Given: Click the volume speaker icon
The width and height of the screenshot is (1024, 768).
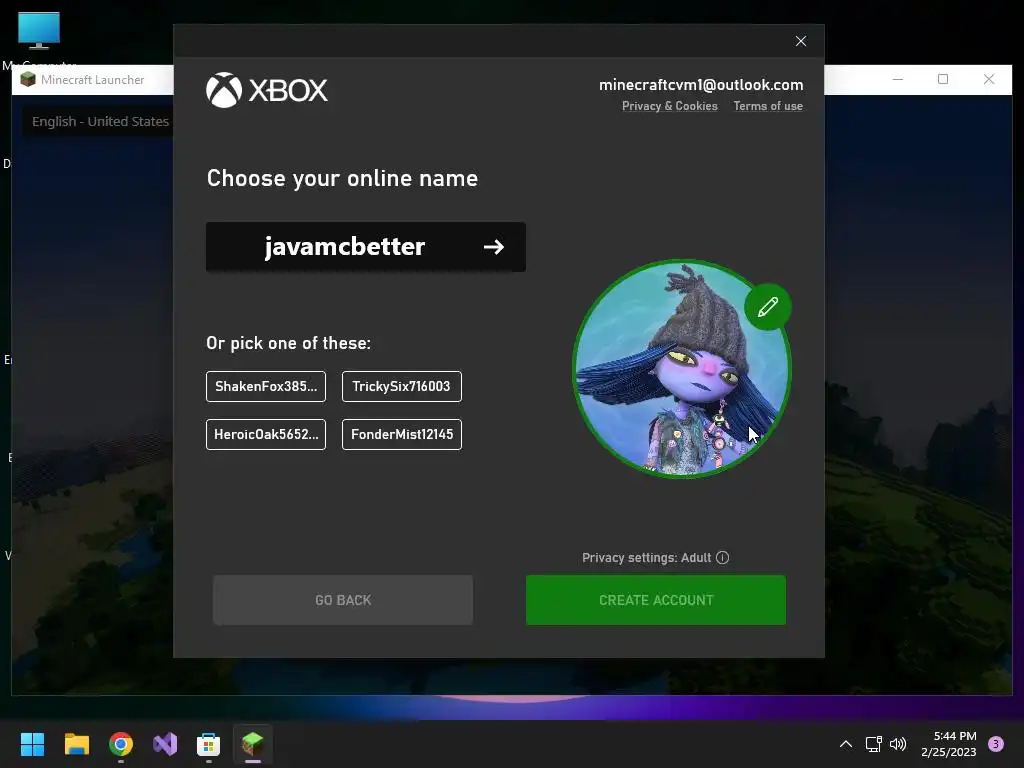Looking at the screenshot, I should 898,744.
